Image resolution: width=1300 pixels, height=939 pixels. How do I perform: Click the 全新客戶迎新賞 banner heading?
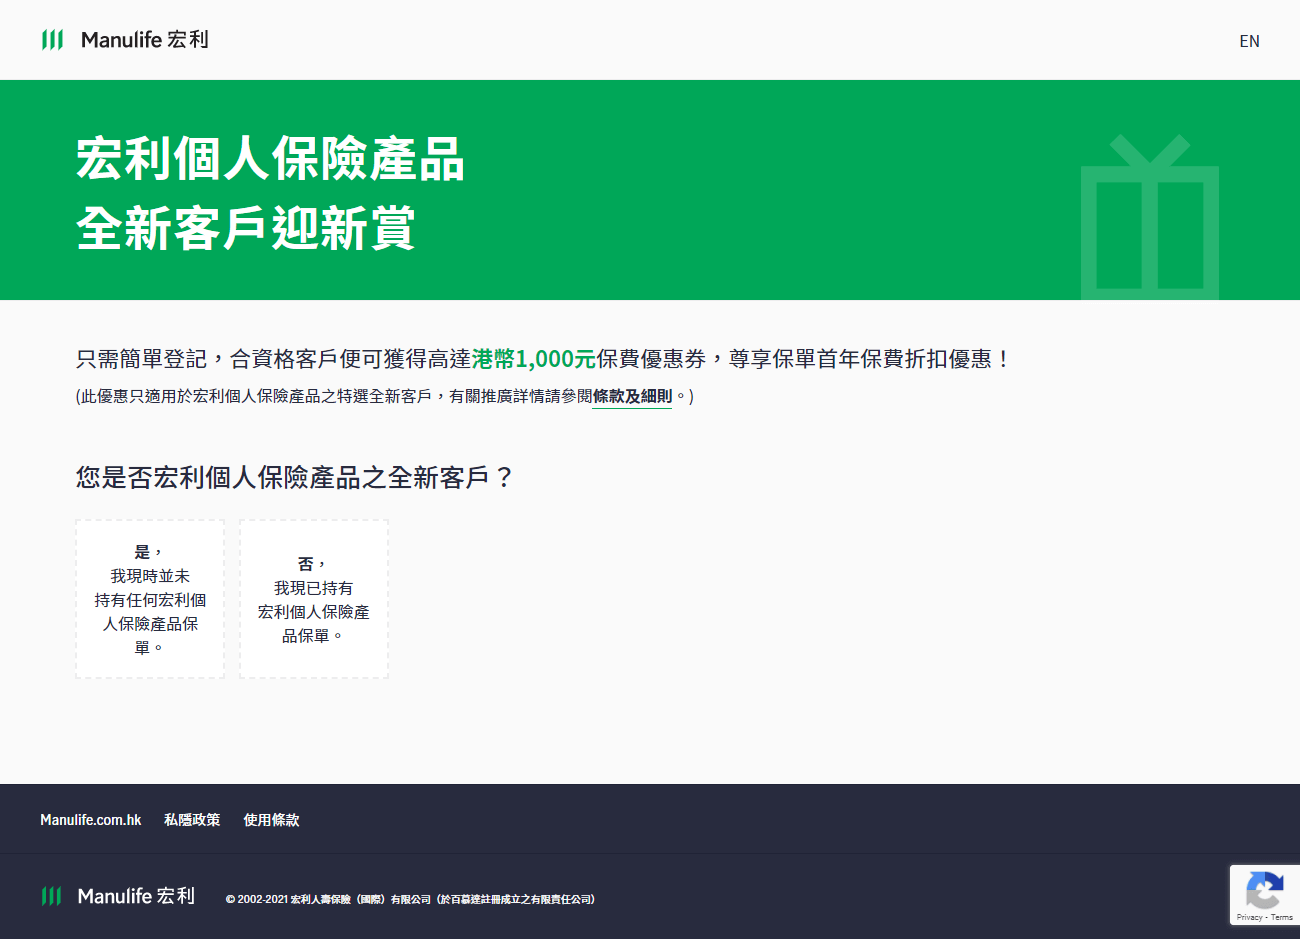pos(246,228)
